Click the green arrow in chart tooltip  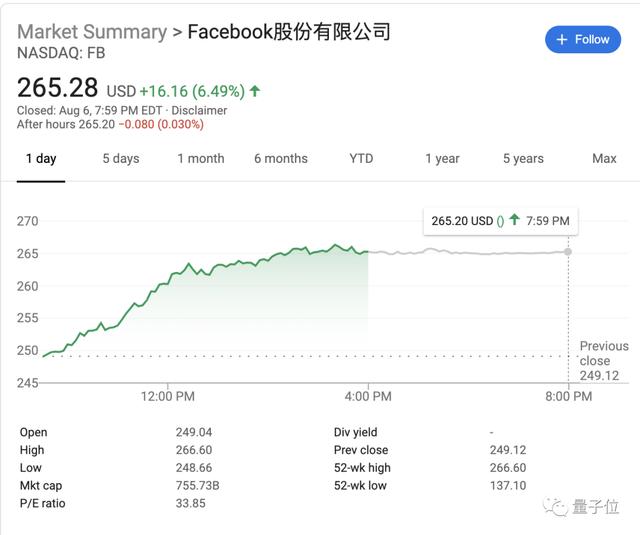pos(514,220)
